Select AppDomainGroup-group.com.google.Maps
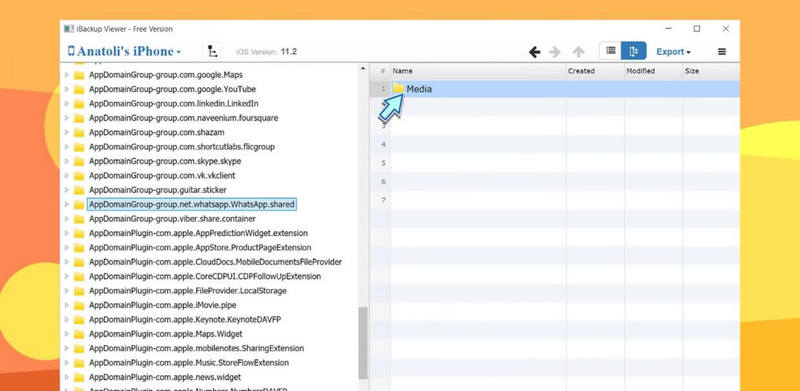 [x=166, y=75]
